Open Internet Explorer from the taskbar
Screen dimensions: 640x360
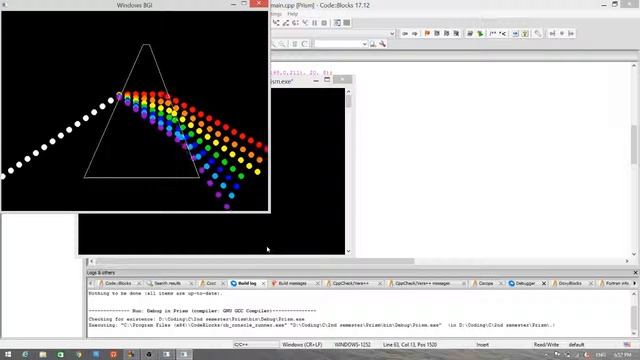click(25, 355)
